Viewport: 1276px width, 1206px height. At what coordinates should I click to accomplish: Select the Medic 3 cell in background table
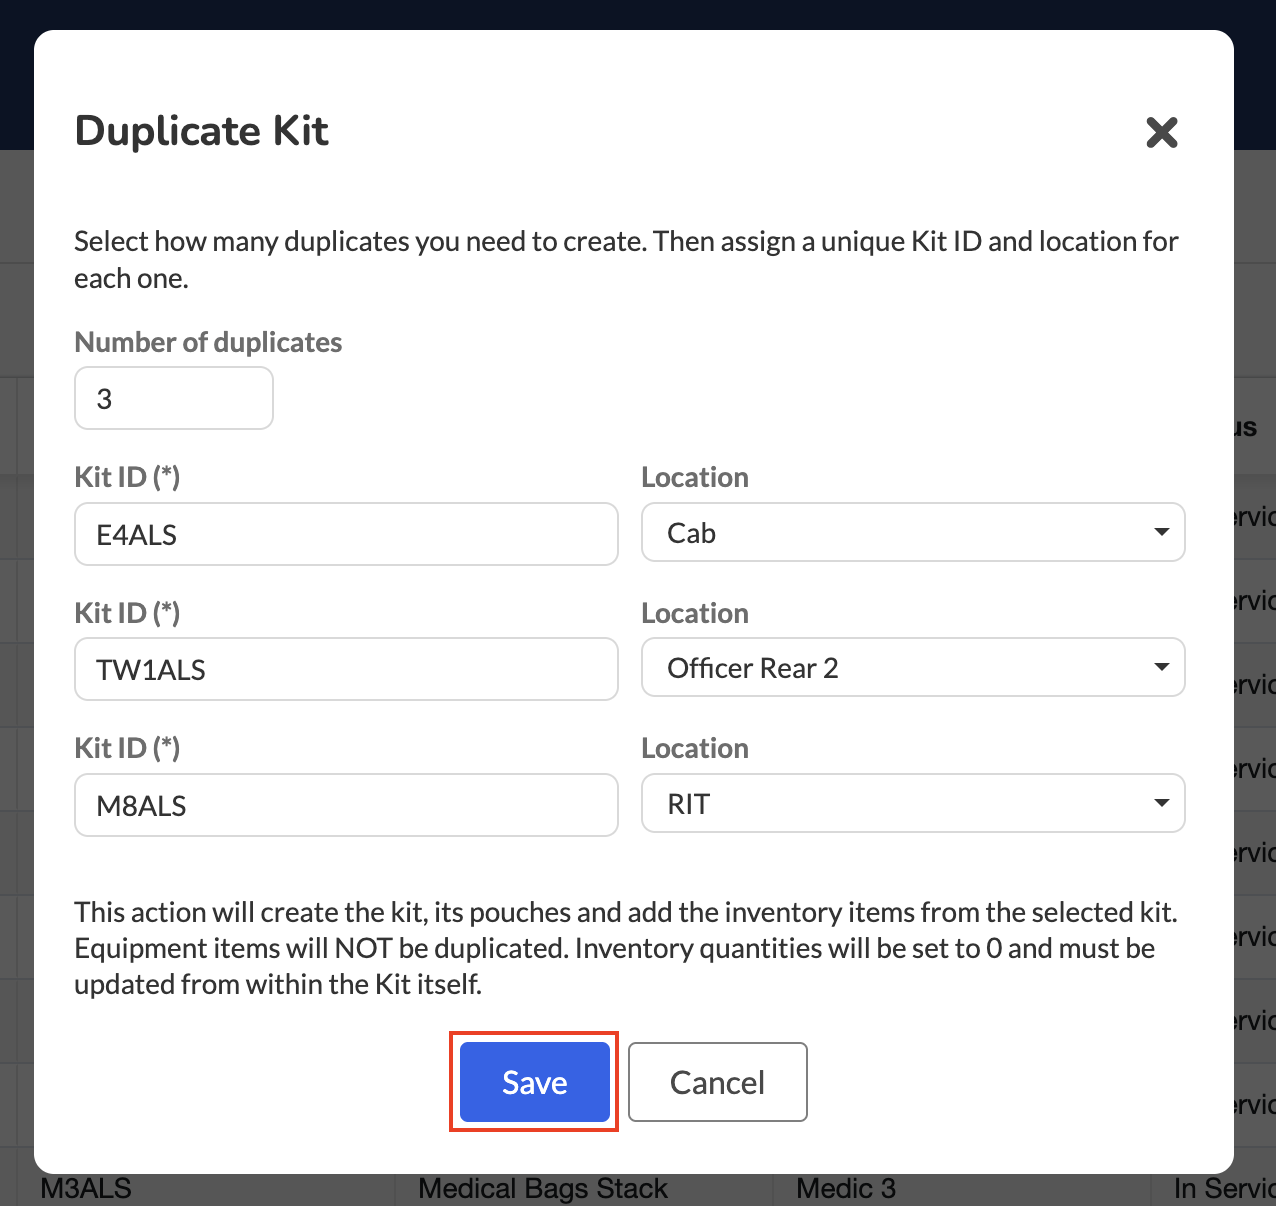tap(846, 1189)
